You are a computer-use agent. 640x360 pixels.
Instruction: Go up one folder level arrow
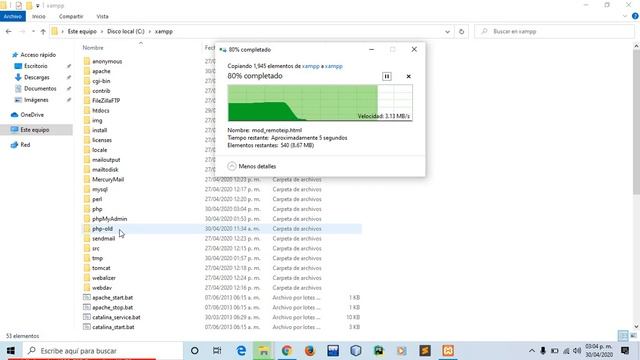(x=43, y=31)
